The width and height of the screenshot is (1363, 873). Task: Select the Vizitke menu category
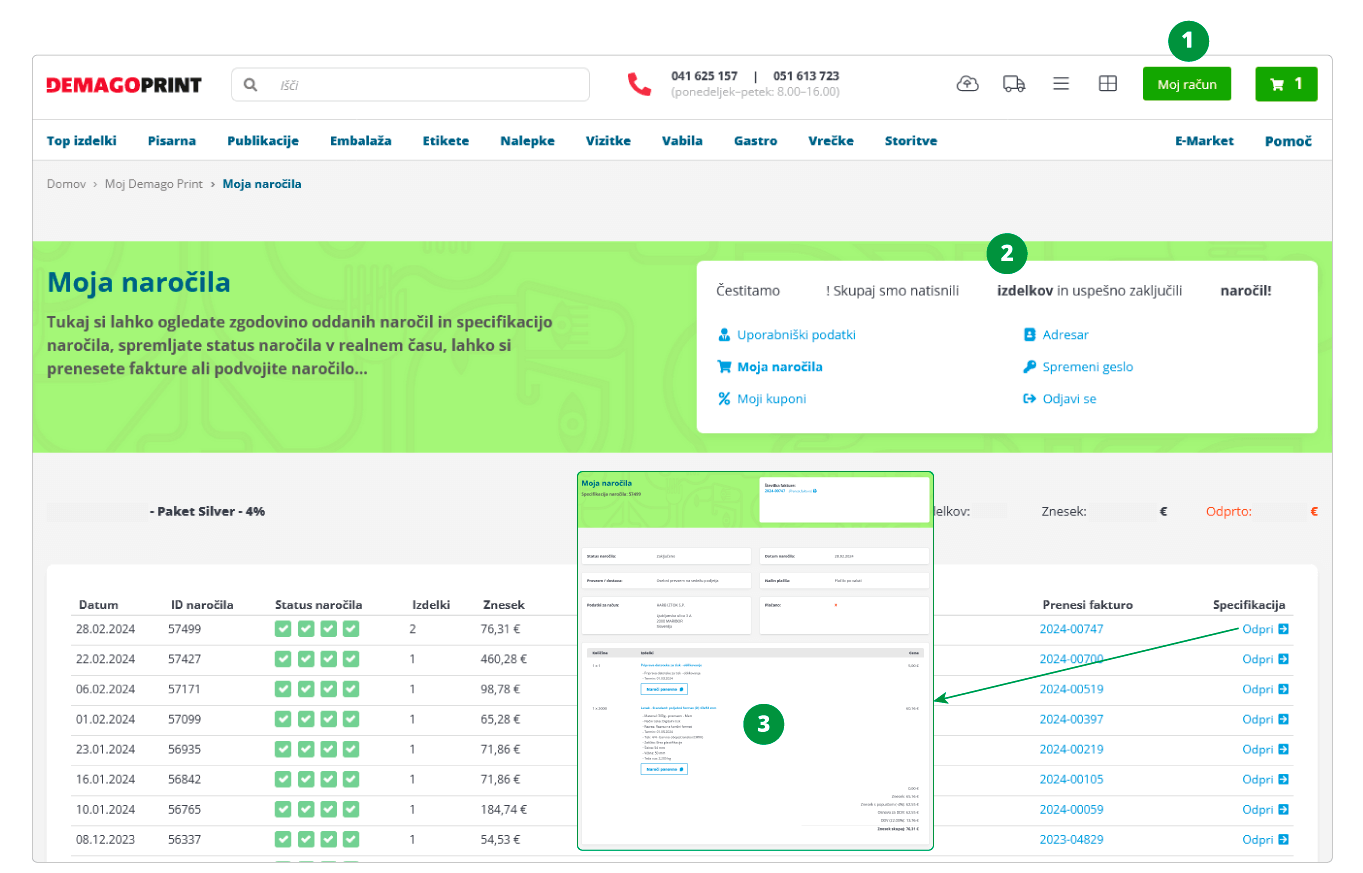[608, 141]
